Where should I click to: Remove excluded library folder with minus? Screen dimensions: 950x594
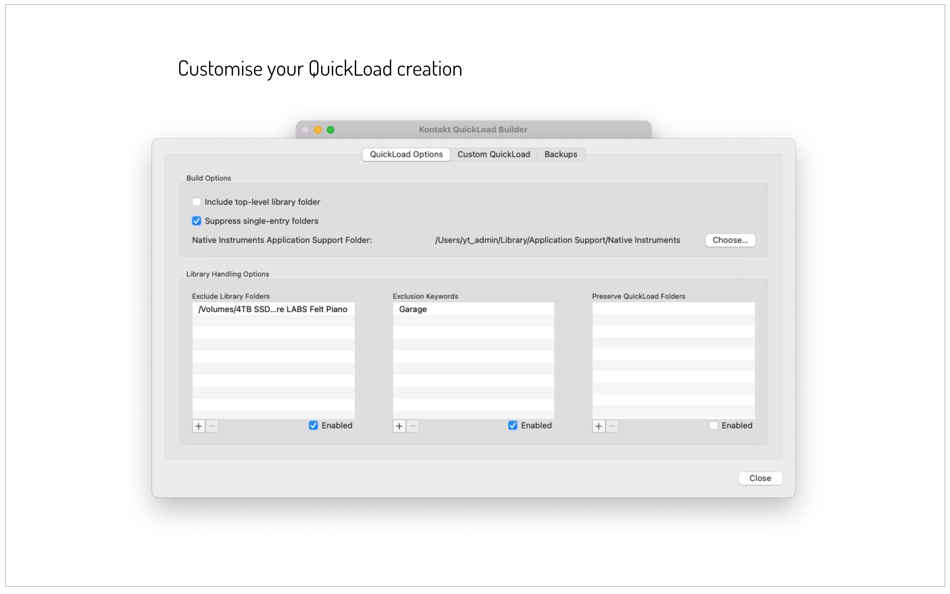[212, 426]
